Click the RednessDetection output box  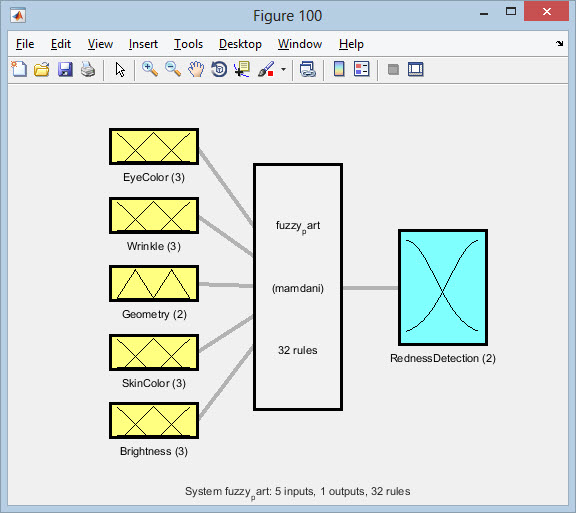(x=443, y=287)
